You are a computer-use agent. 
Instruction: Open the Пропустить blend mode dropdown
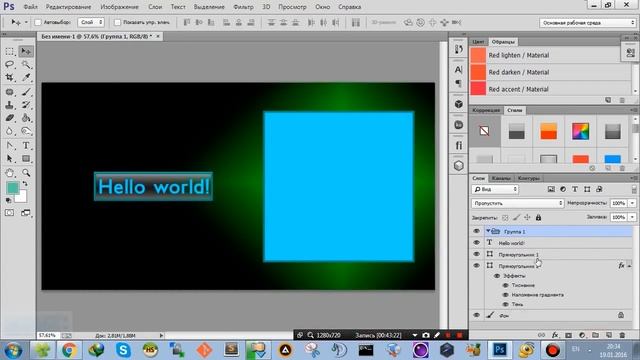click(x=518, y=203)
